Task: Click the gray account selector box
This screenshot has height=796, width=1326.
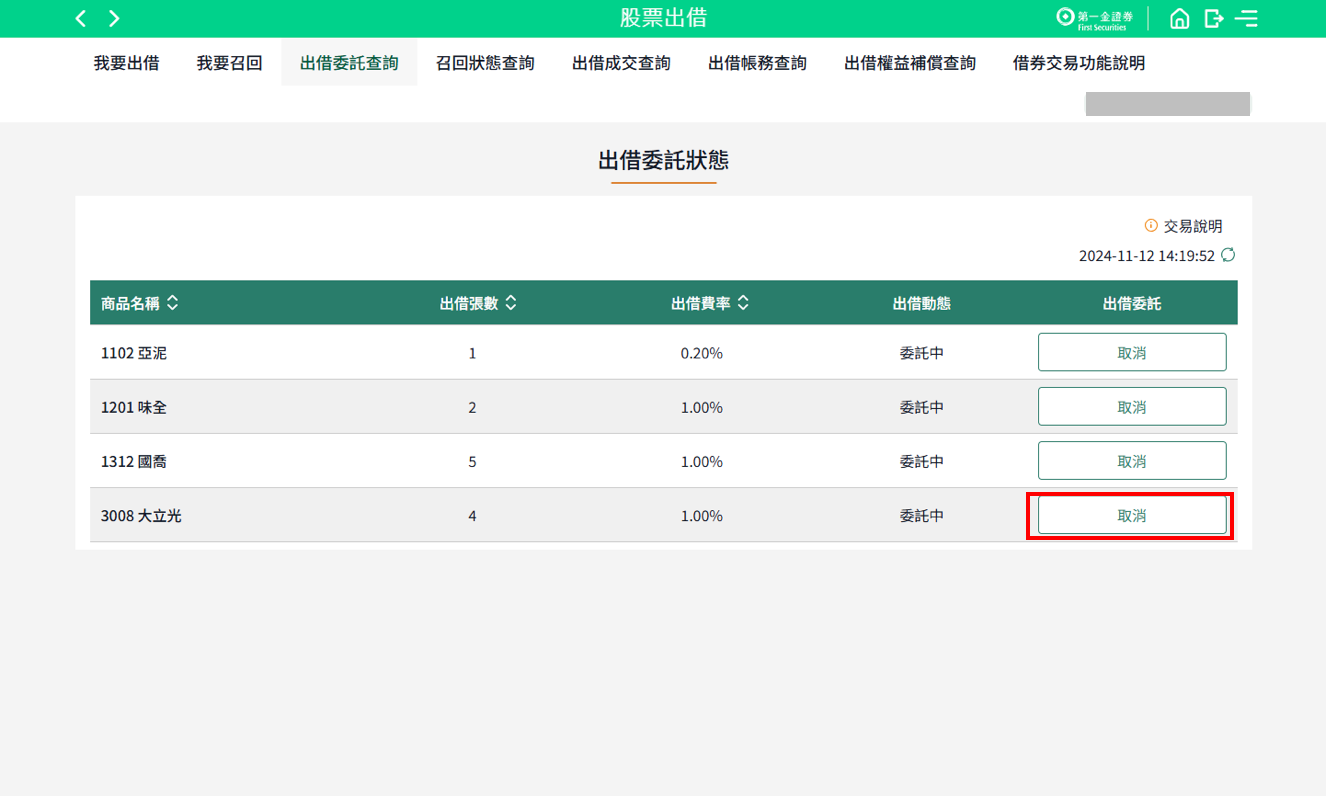Action: pyautogui.click(x=1167, y=104)
